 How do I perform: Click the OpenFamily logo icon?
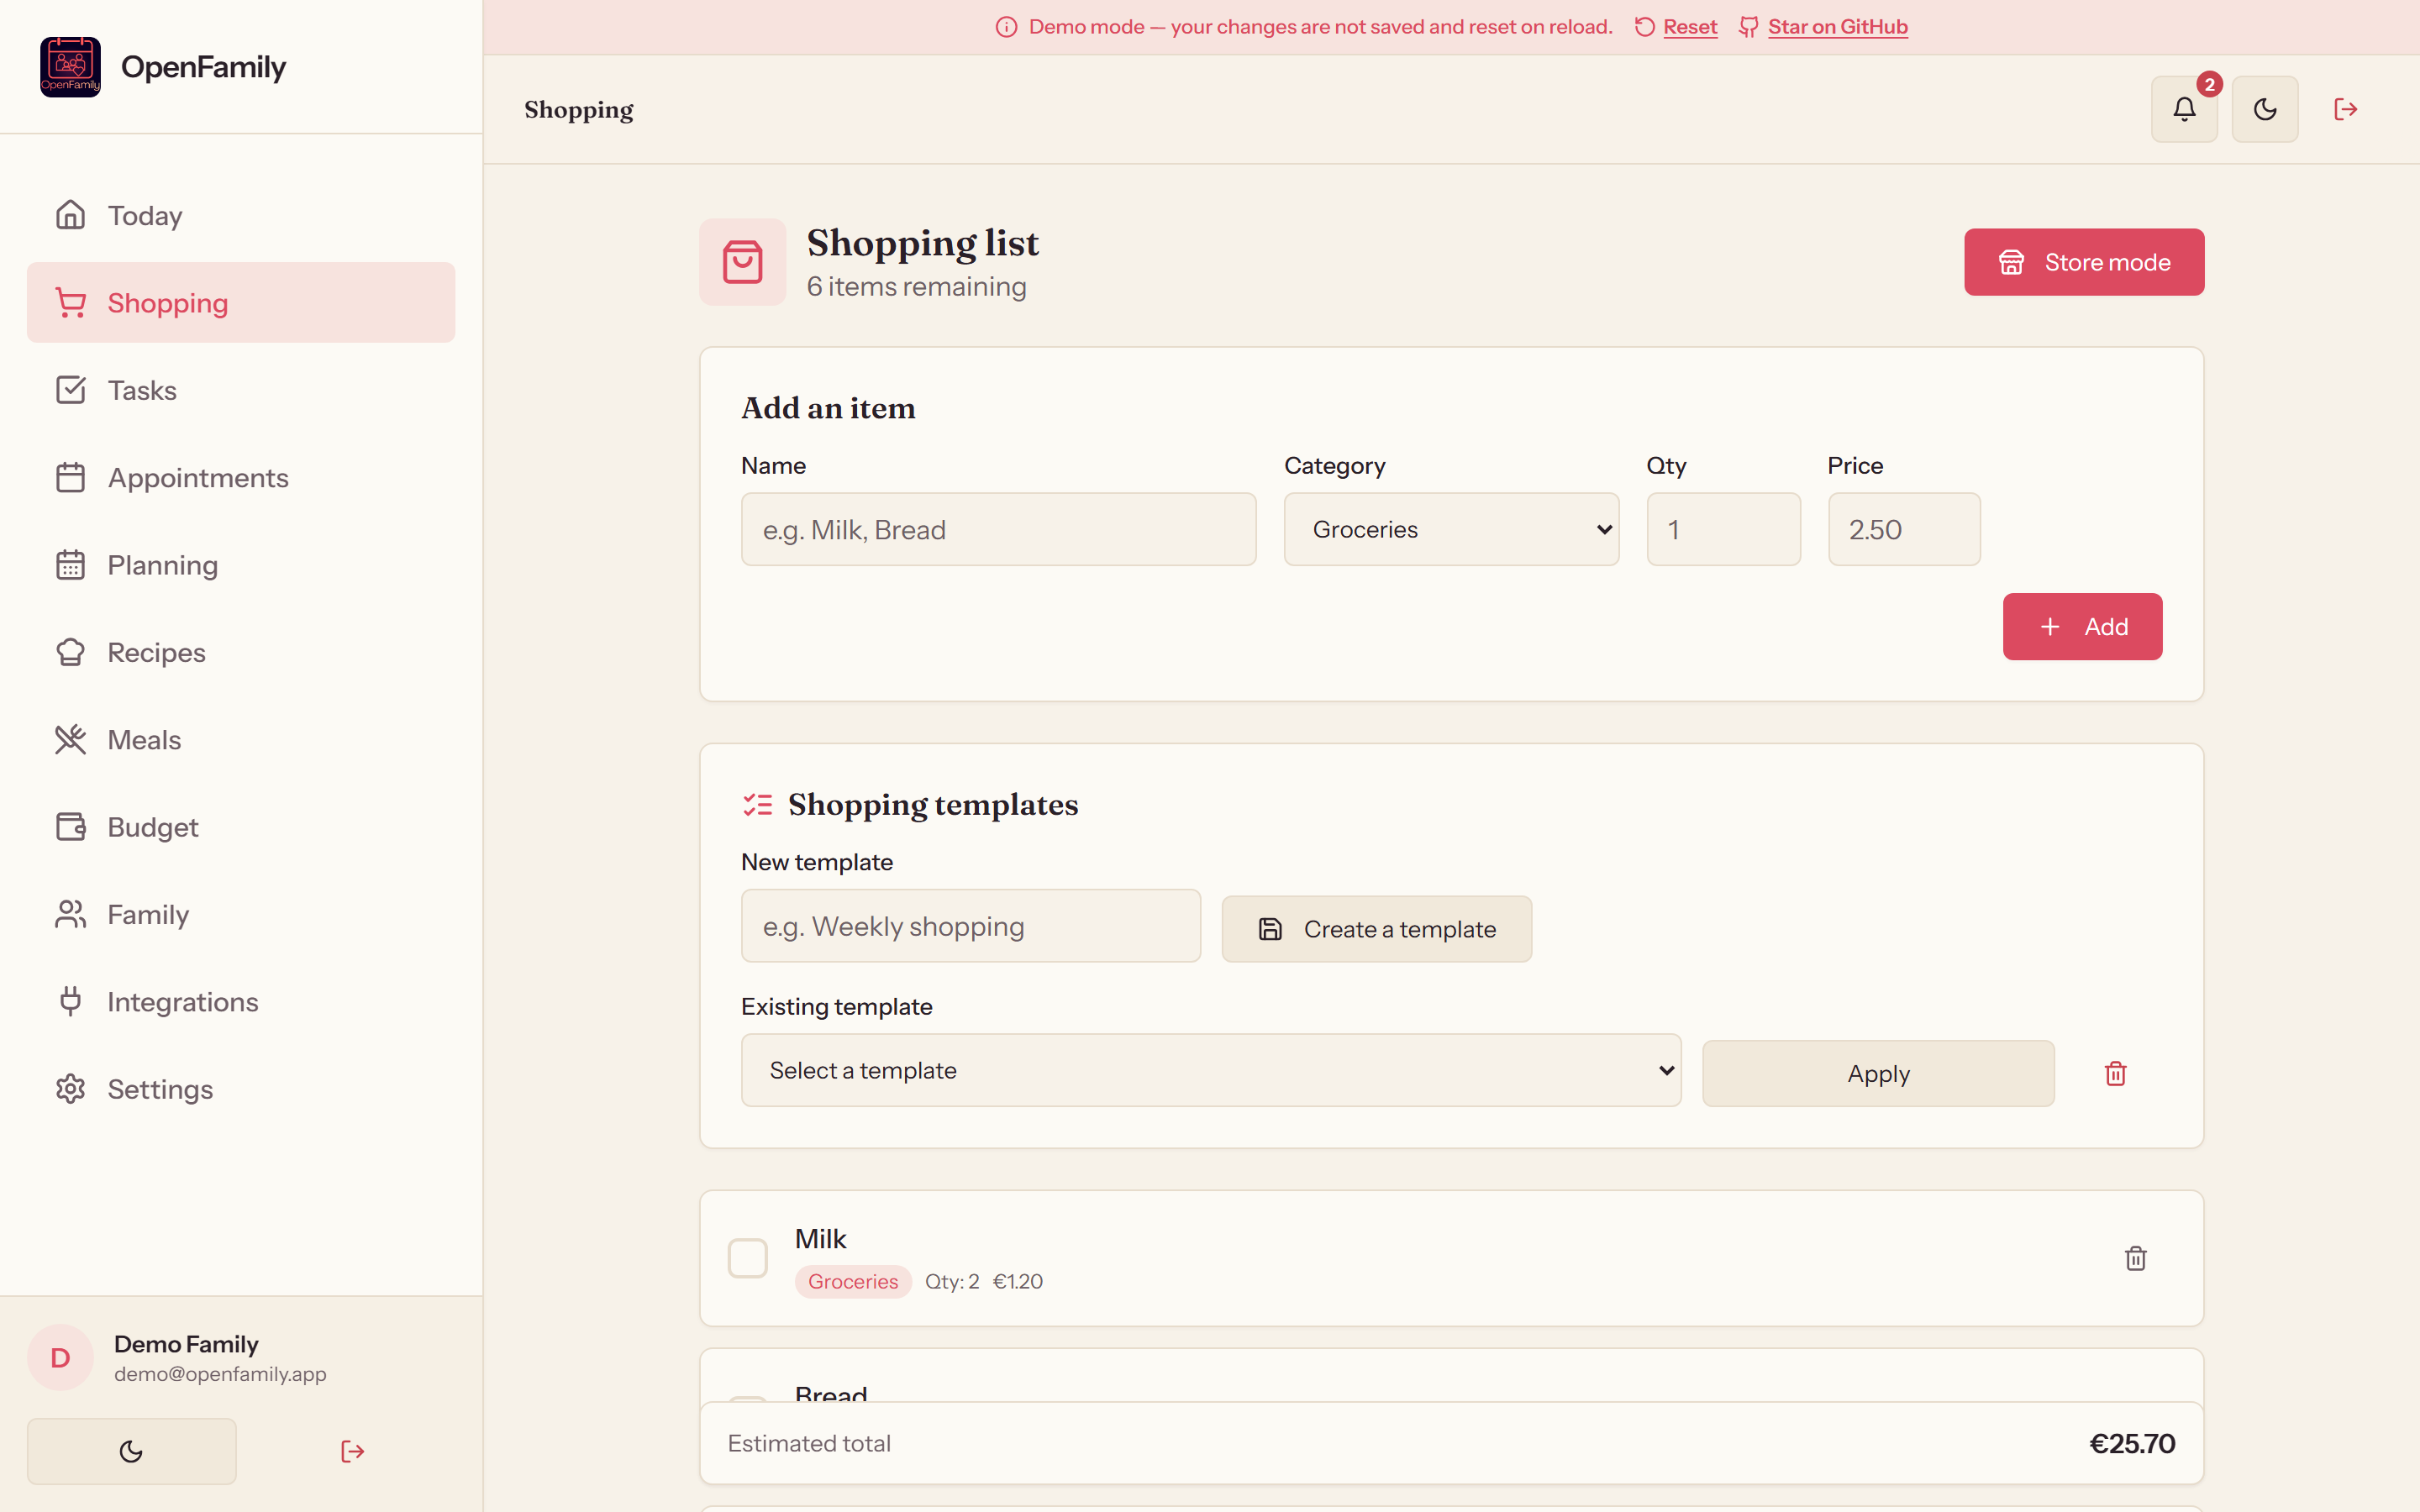[70, 67]
